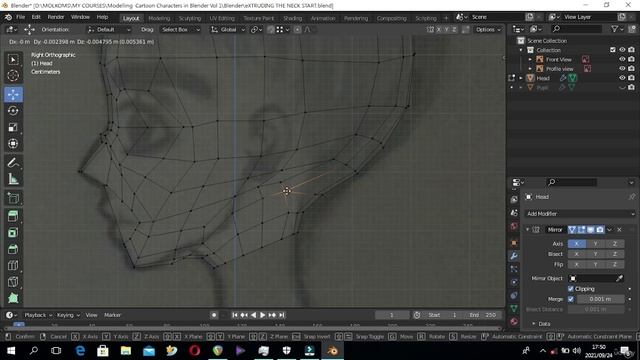Toggle the Collection exclude checkbox
Image resolution: width=640 pixels, height=360 pixels.
tap(613, 50)
